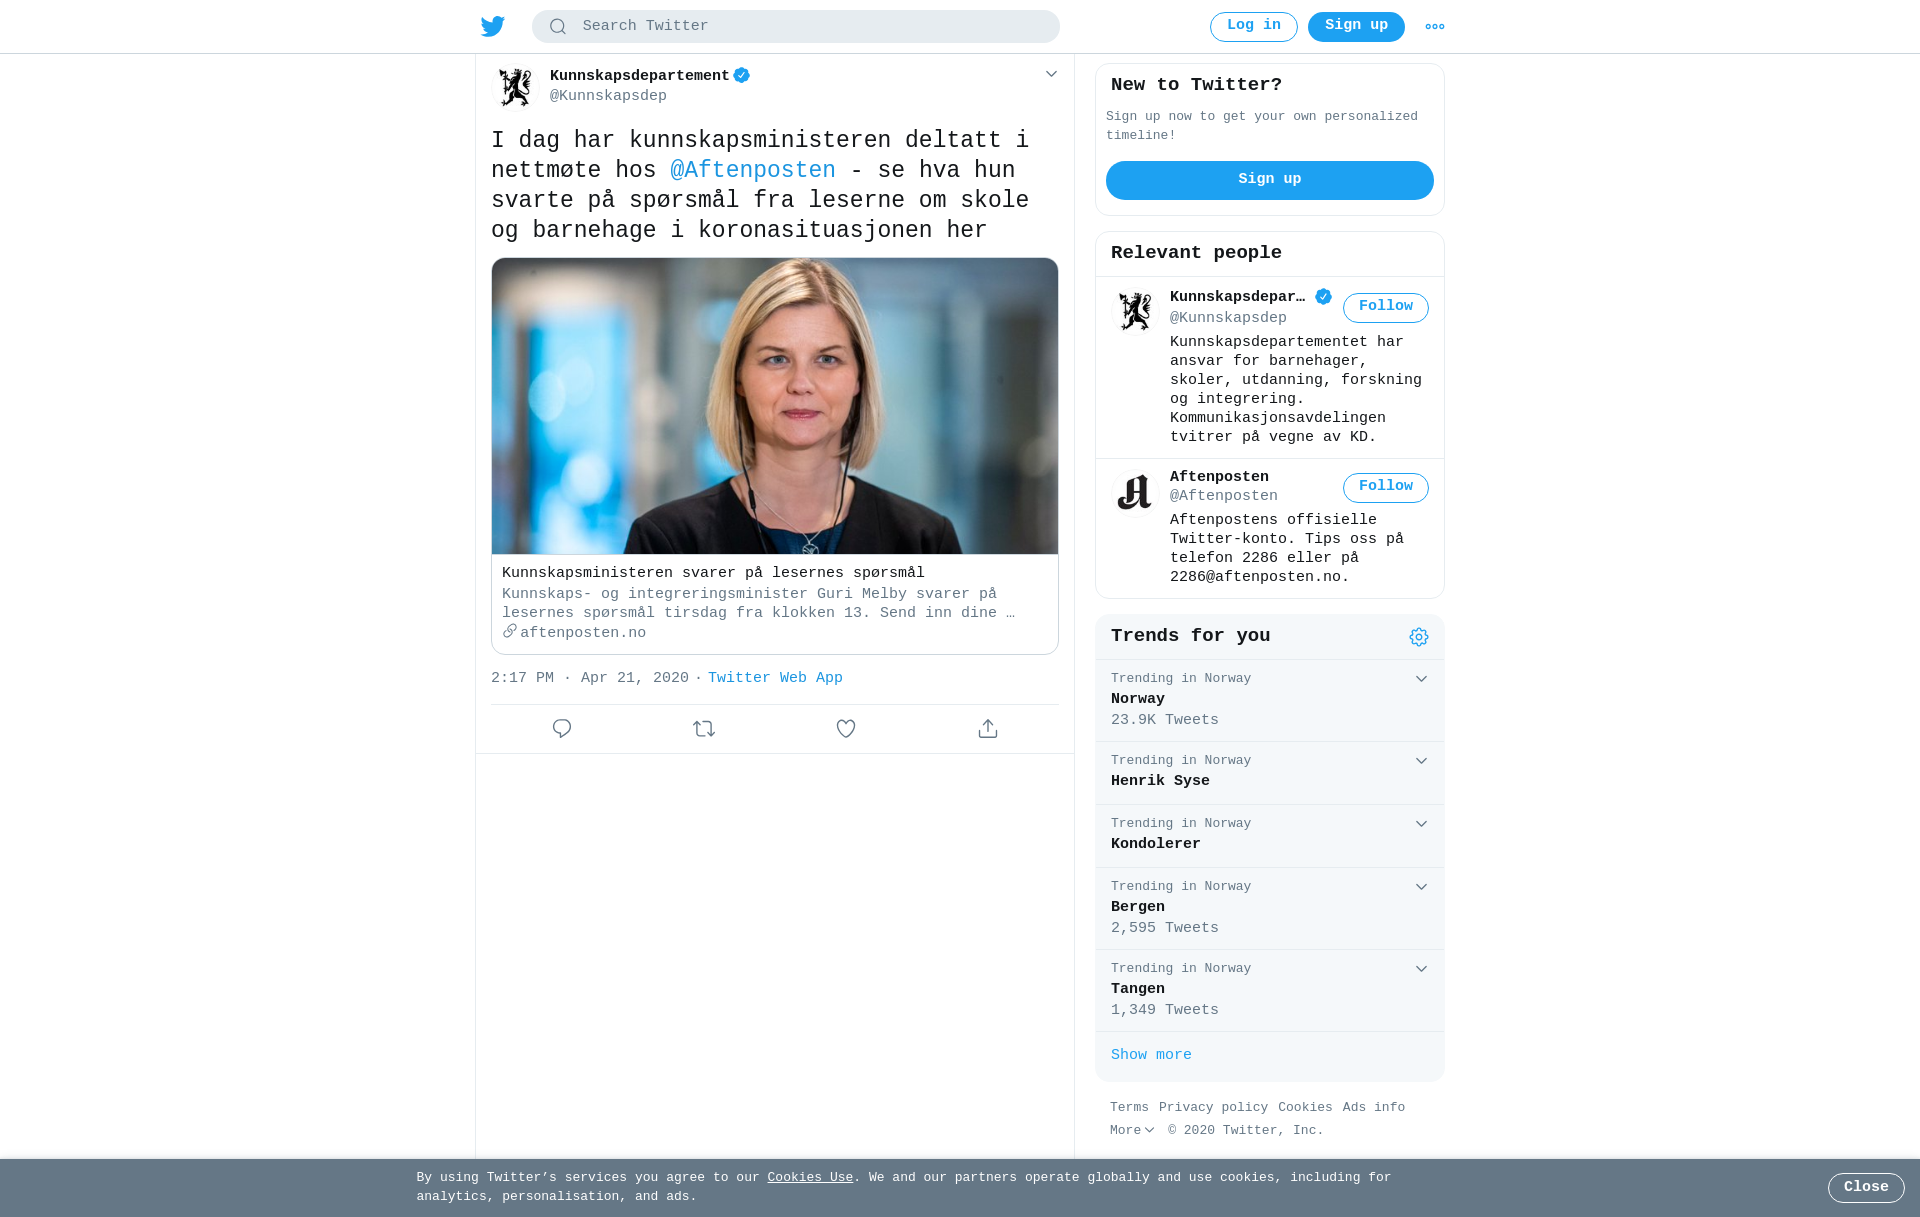The height and width of the screenshot is (1217, 1920).
Task: Open the three-dots more menu in header
Action: pos(1435,27)
